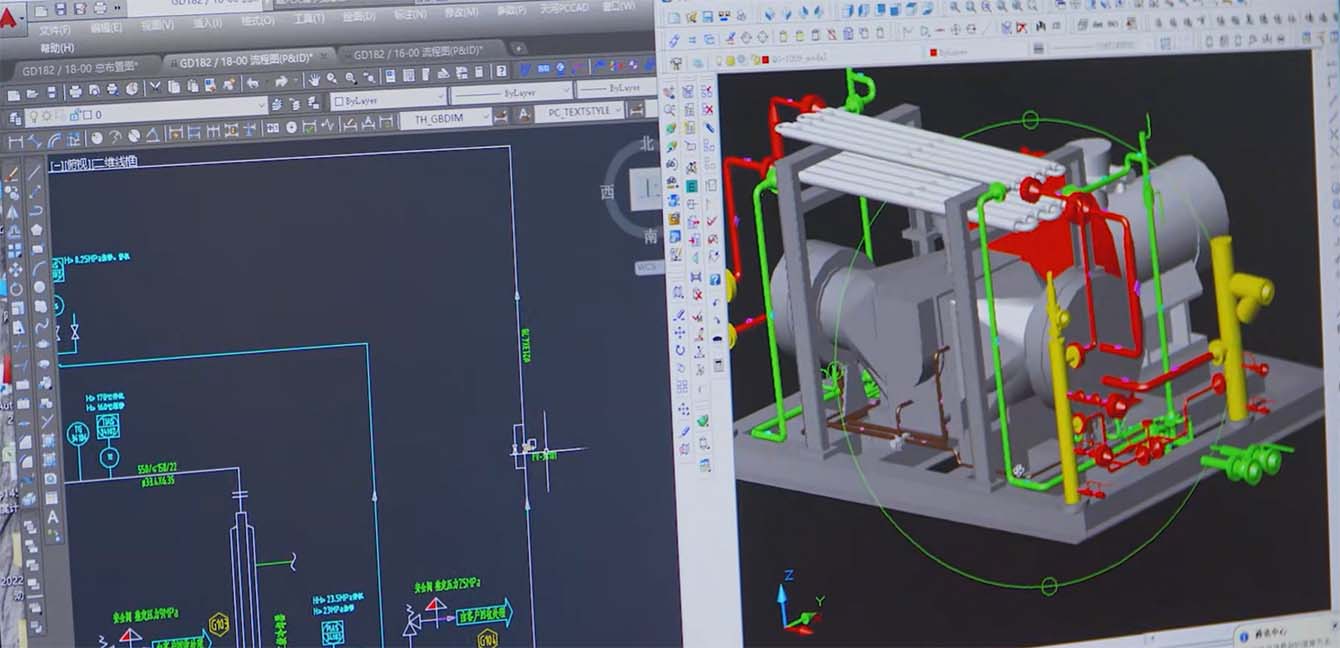Image resolution: width=1340 pixels, height=648 pixels.
Task: Click the 南 direction on the view compass
Action: coord(651,237)
